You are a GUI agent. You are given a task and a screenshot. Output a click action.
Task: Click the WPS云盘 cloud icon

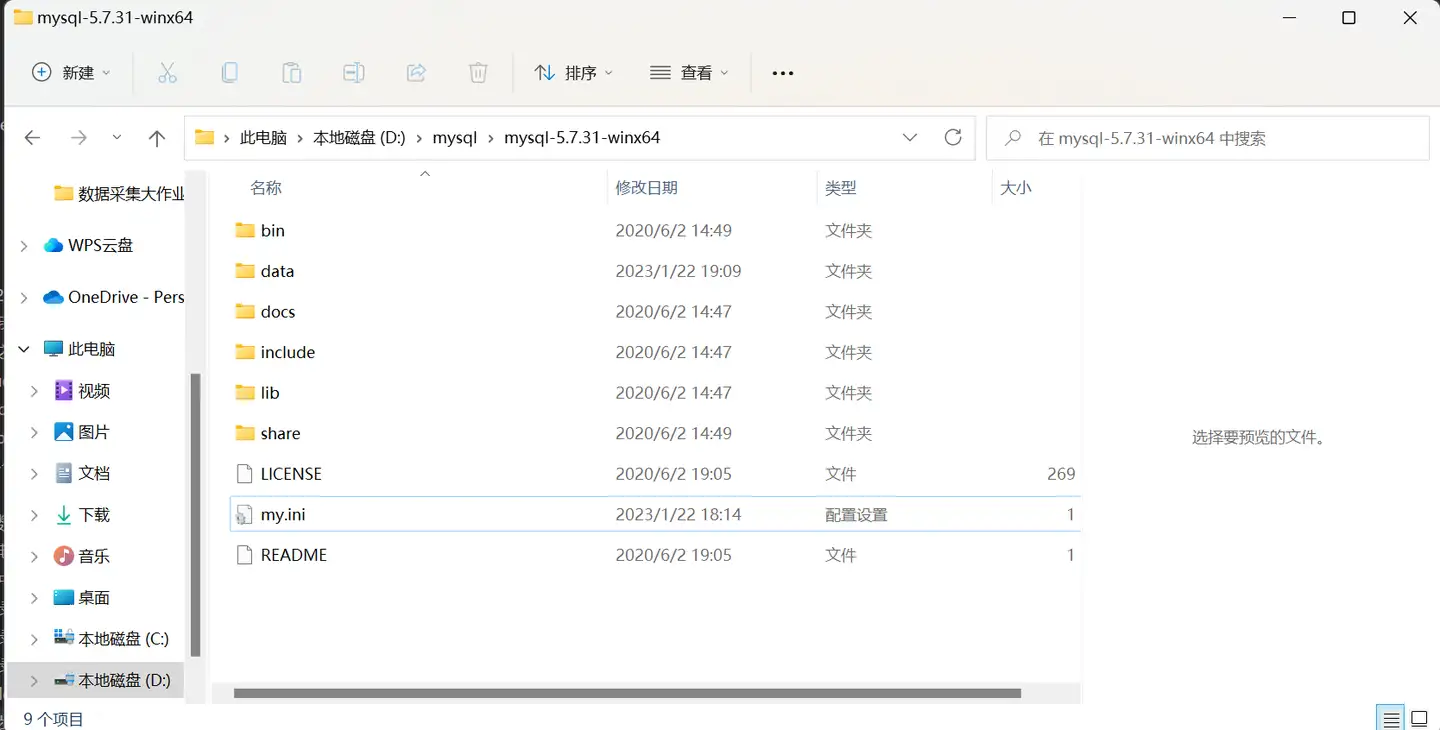[x=53, y=245]
